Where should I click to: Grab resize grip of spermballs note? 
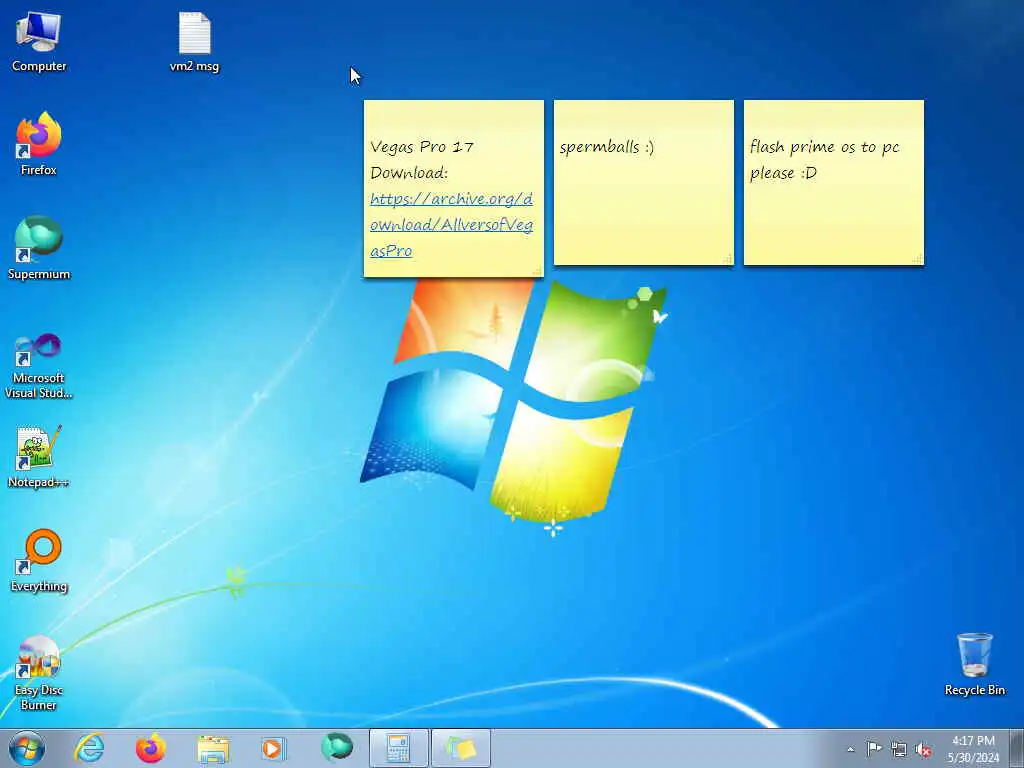(728, 259)
